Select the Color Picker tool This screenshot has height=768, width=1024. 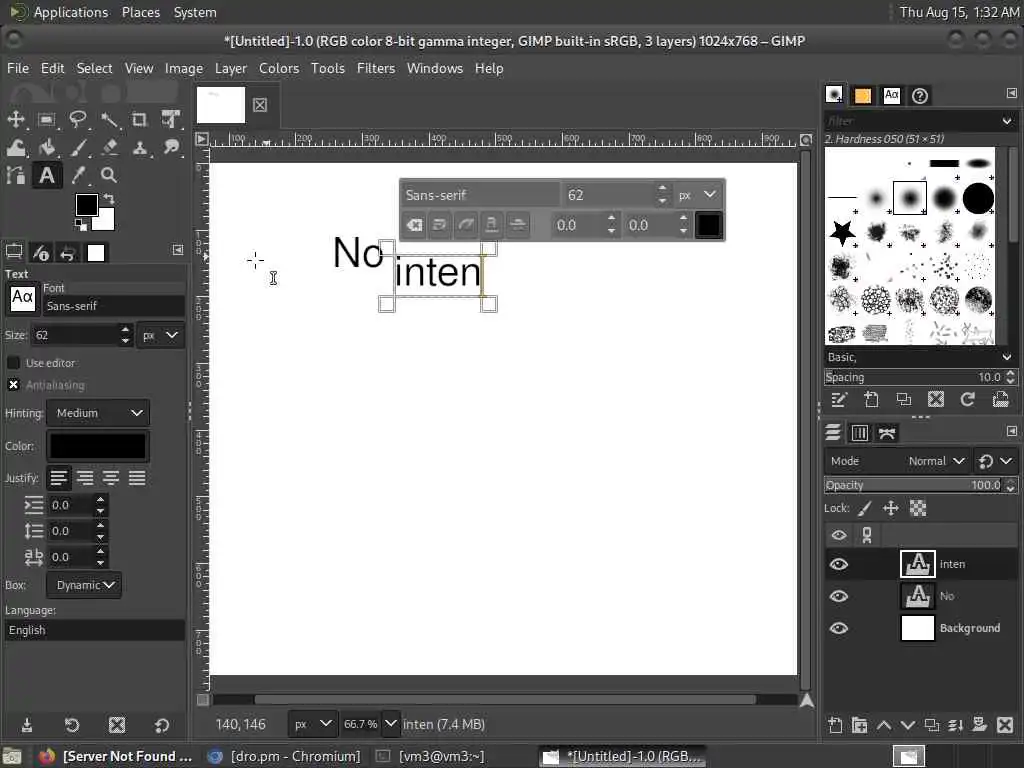(x=78, y=175)
